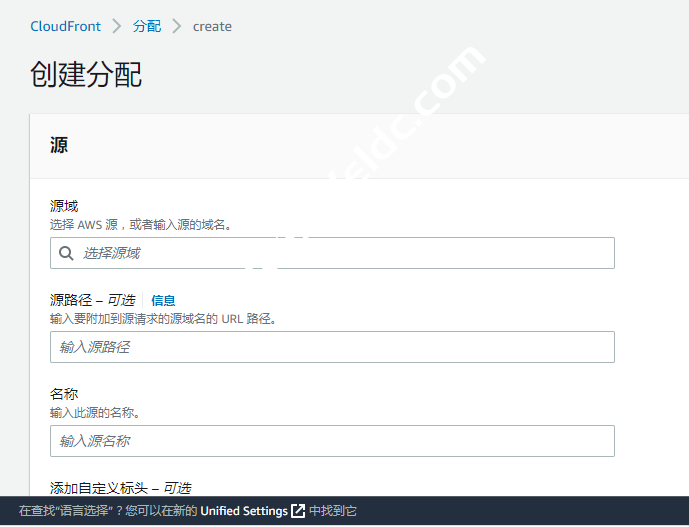Click the 源路径 – 可选 label
This screenshot has height=527, width=689.
coord(92,300)
